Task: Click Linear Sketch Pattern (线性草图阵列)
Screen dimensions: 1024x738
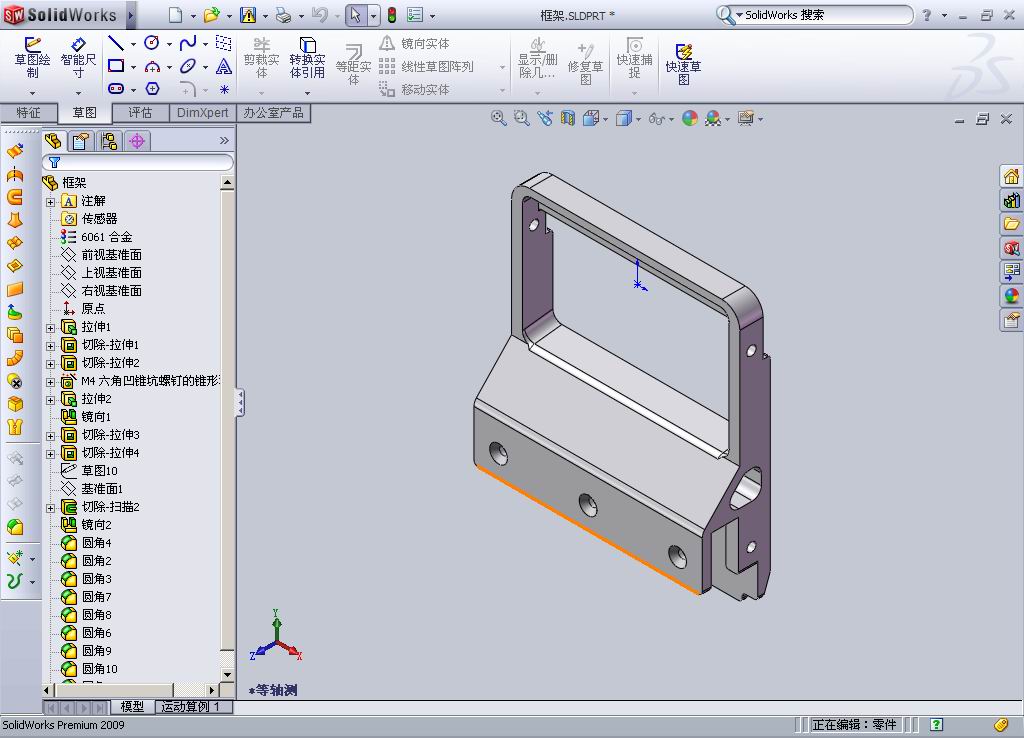Action: (426, 67)
